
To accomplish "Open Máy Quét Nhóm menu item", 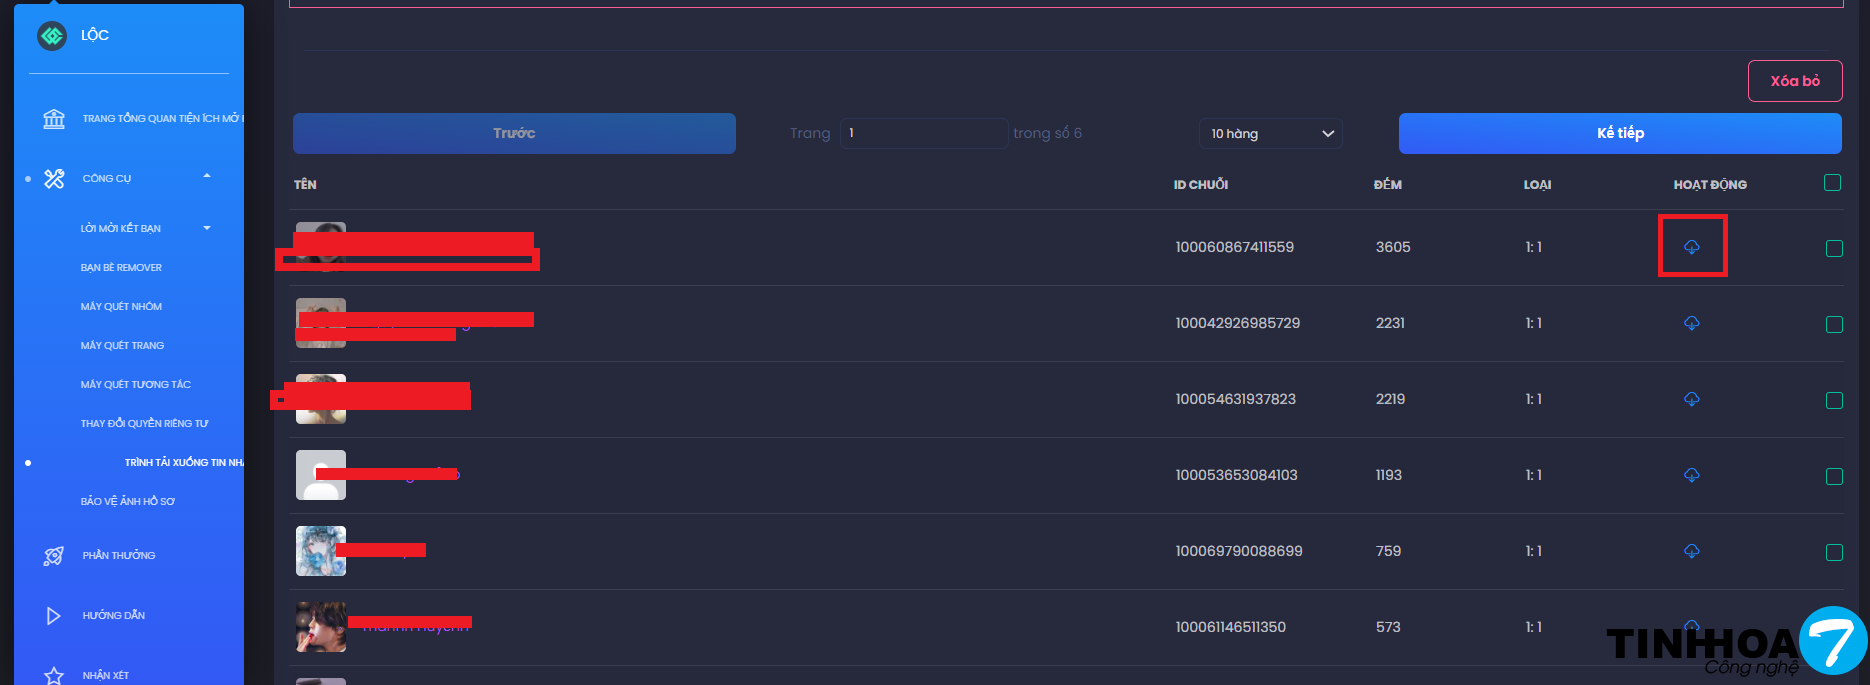I will [121, 307].
